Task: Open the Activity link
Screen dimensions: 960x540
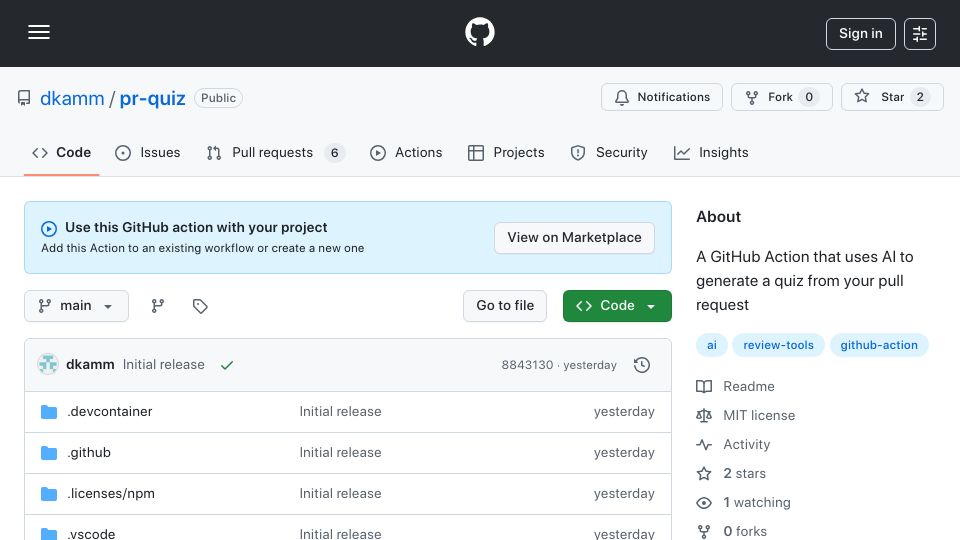Action: tap(746, 444)
